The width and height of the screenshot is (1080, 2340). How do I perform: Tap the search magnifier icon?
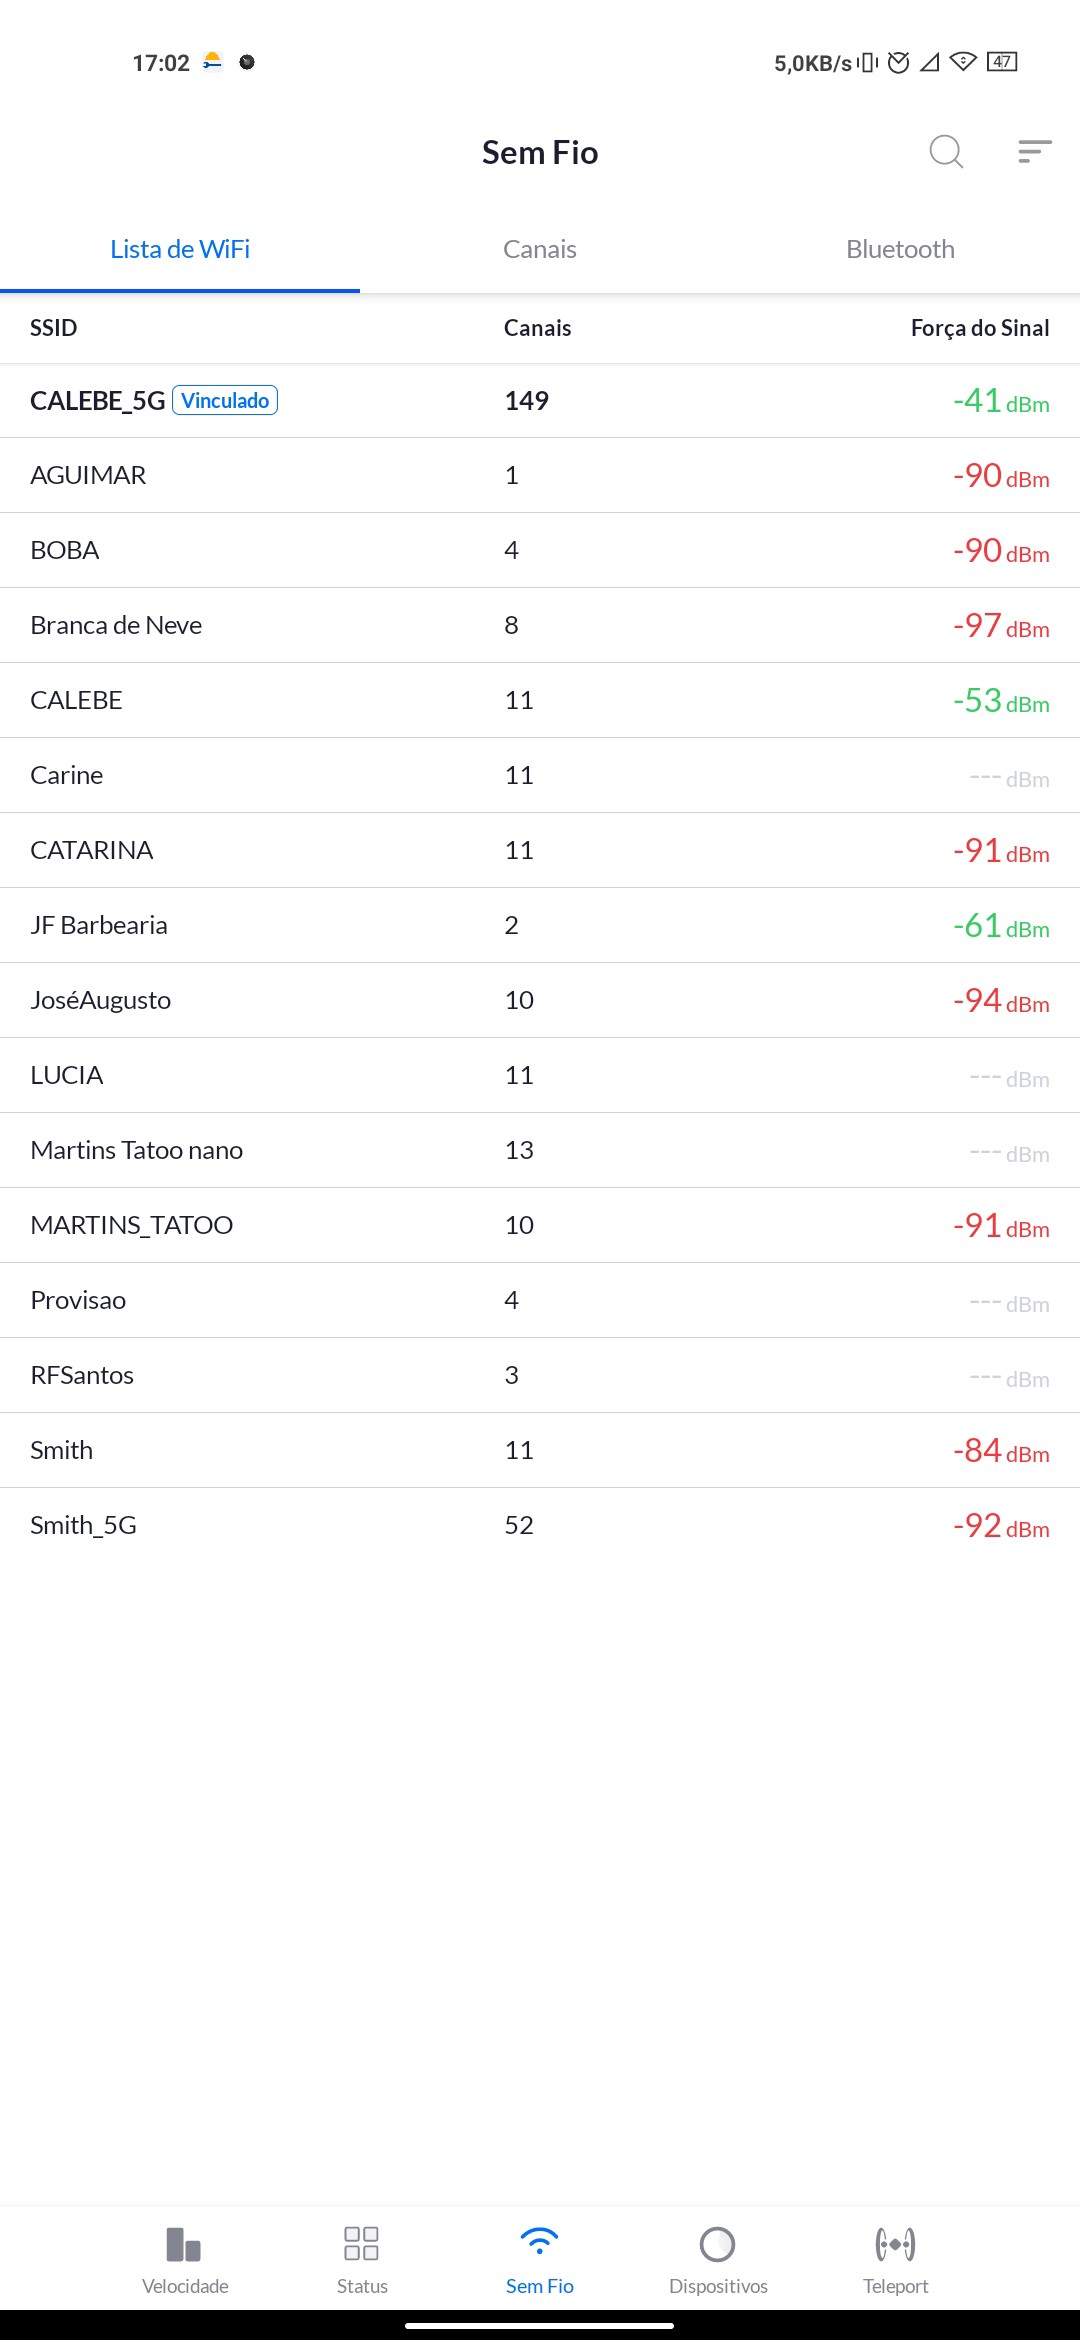click(x=945, y=152)
